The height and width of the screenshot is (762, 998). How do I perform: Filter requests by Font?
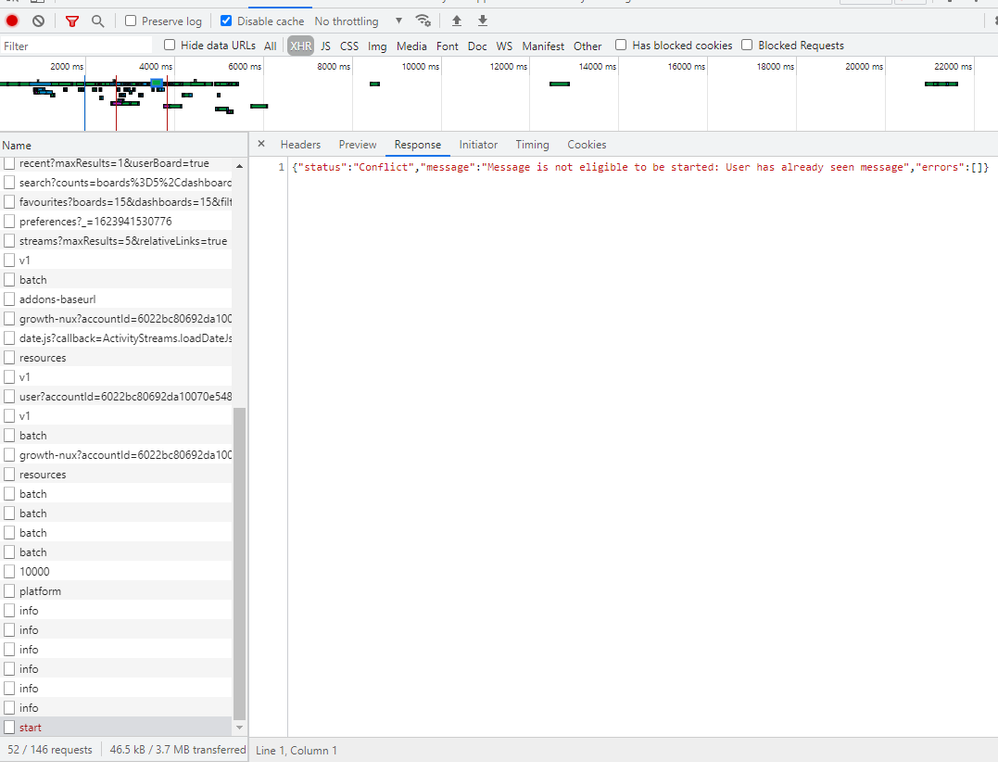tap(447, 46)
